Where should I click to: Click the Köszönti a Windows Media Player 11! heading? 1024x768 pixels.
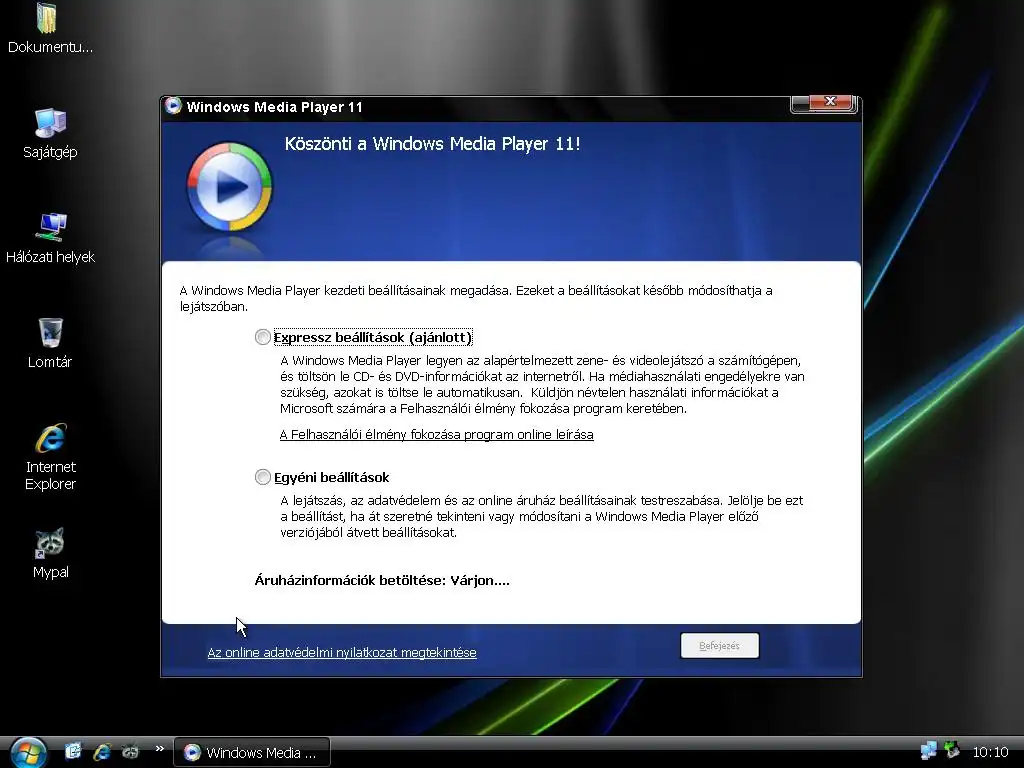[x=432, y=144]
